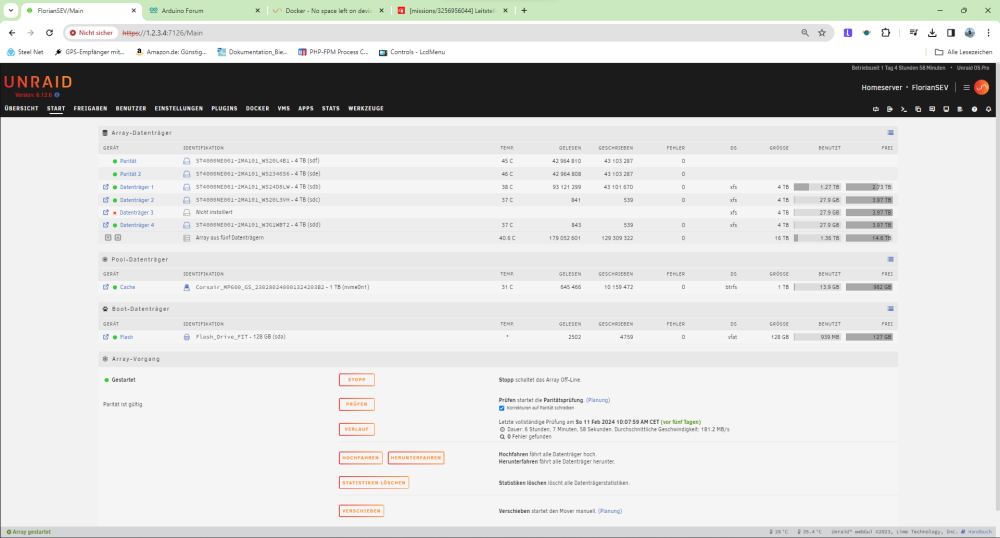The height and width of the screenshot is (538, 1000).
Task: Open the DOCKER menu
Action: point(258,108)
